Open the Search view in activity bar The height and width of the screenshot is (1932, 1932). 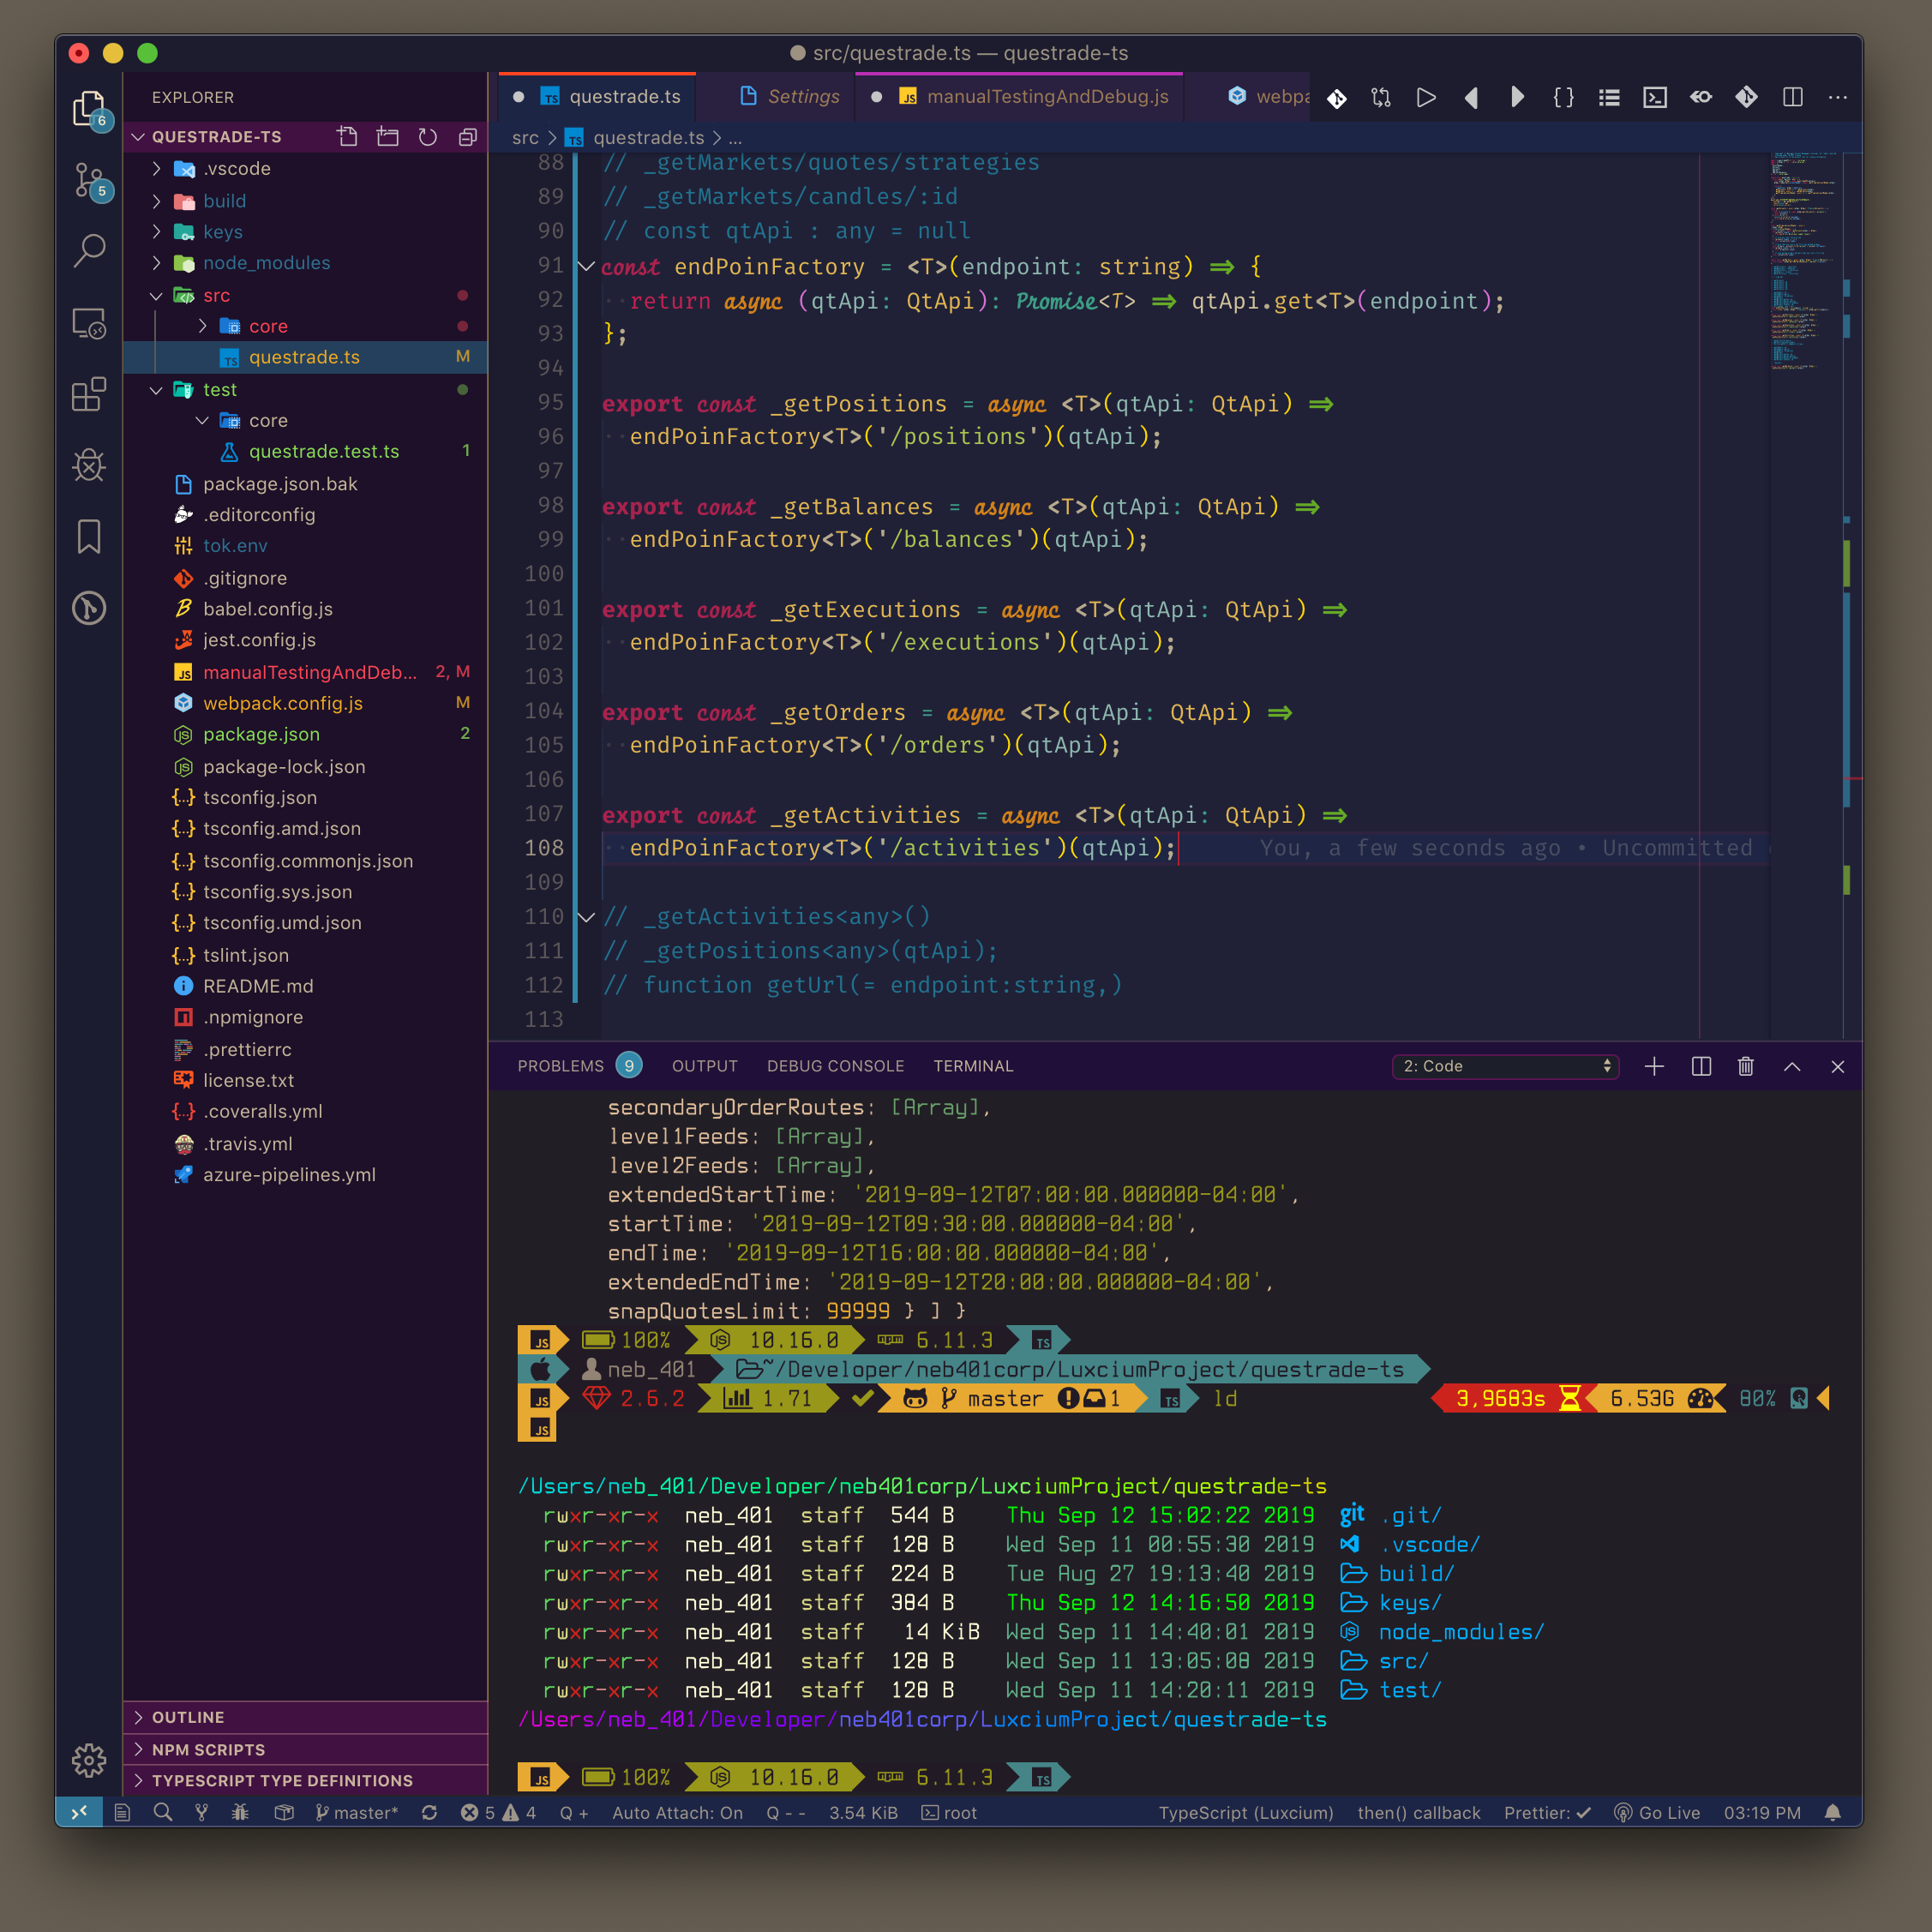coord(89,250)
